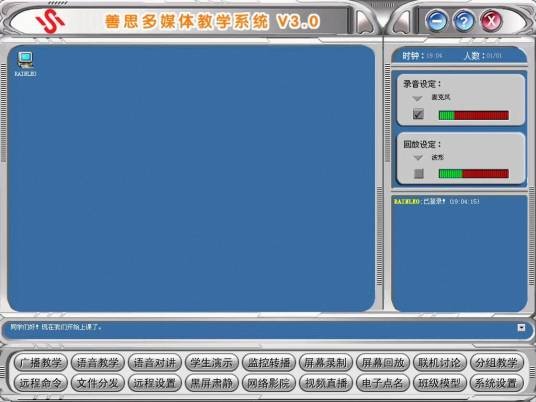Open the message bar dropdown arrow
This screenshot has width=536, height=402.
[521, 328]
